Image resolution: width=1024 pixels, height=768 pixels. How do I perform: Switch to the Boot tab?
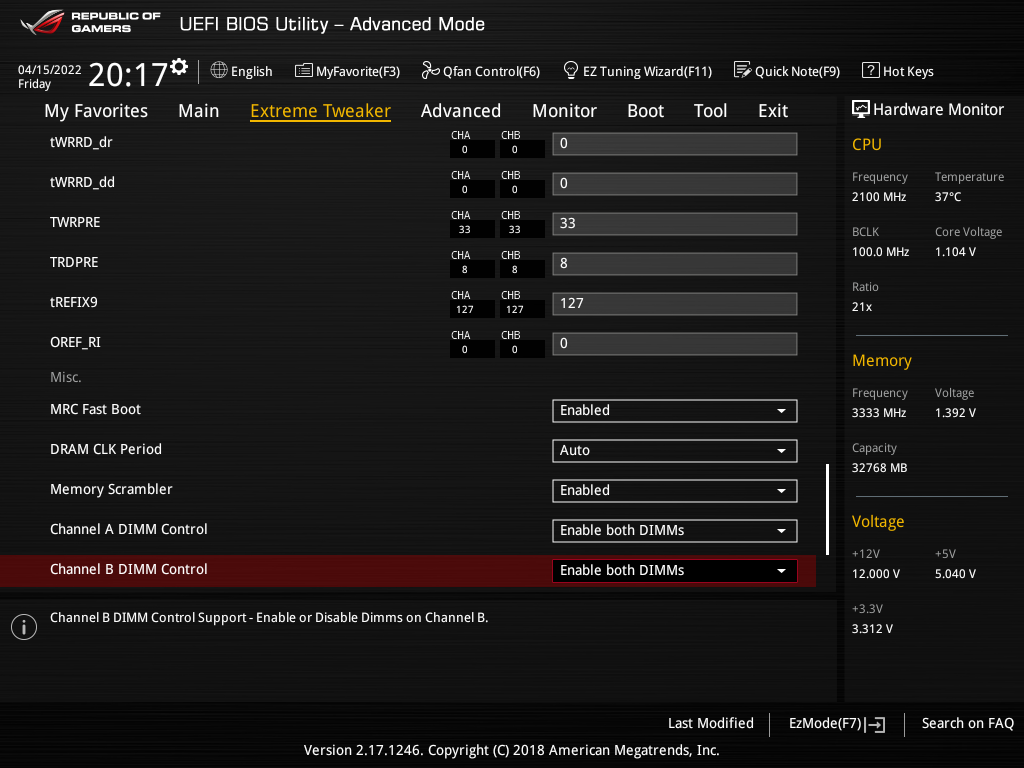(x=645, y=111)
